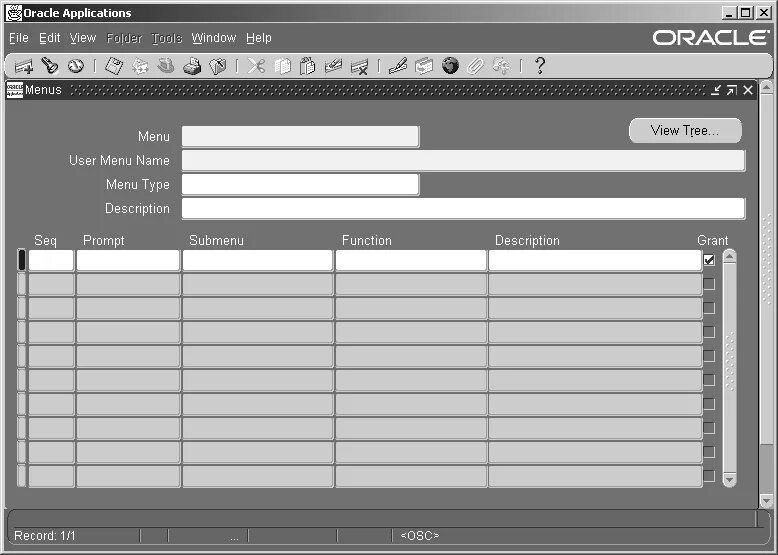778x555 pixels.
Task: Click the active white Submenu cell
Action: [258, 260]
